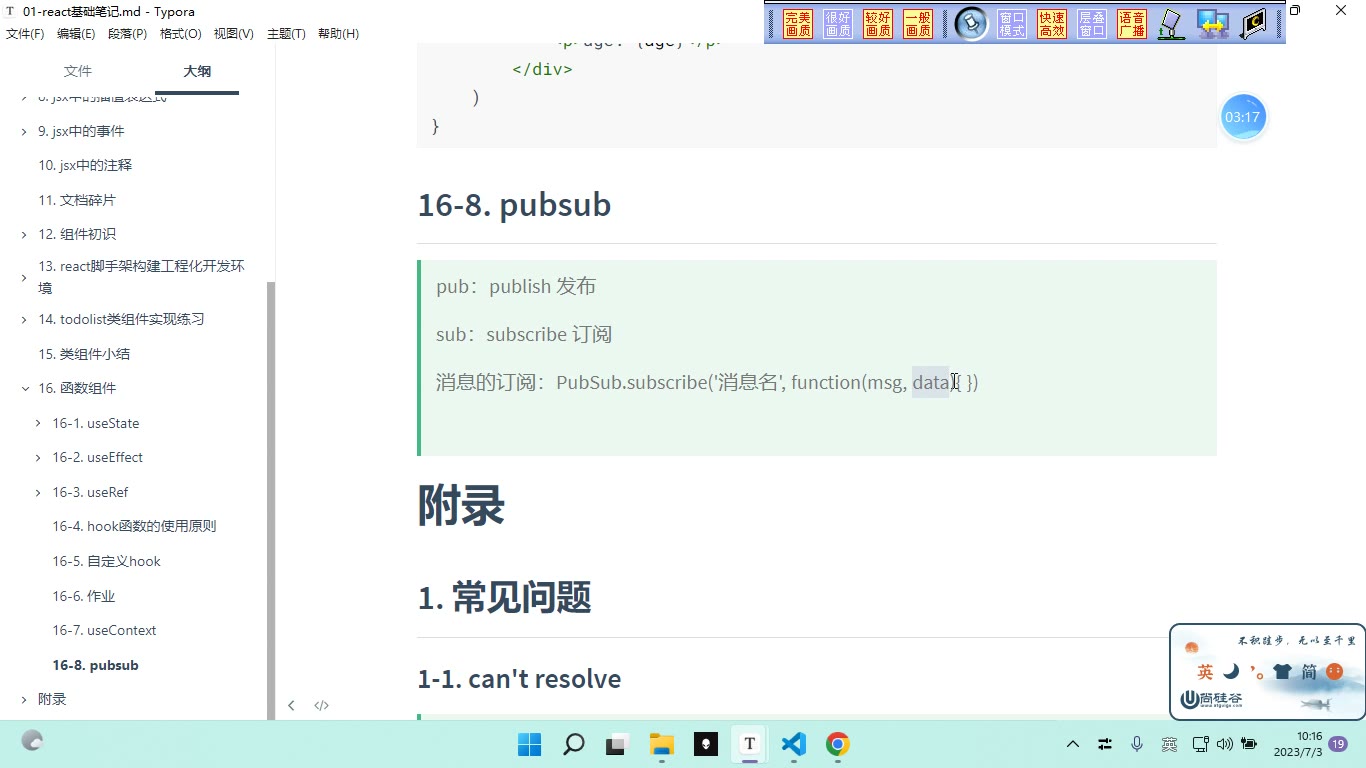Show hidden tray icons chevron
This screenshot has height=768, width=1366.
(x=1073, y=744)
